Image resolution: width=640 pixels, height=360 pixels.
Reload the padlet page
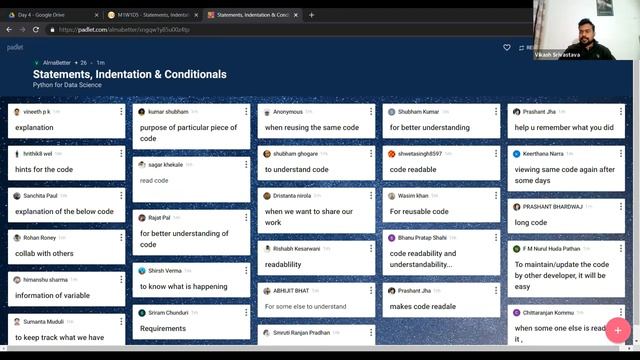pos(36,29)
